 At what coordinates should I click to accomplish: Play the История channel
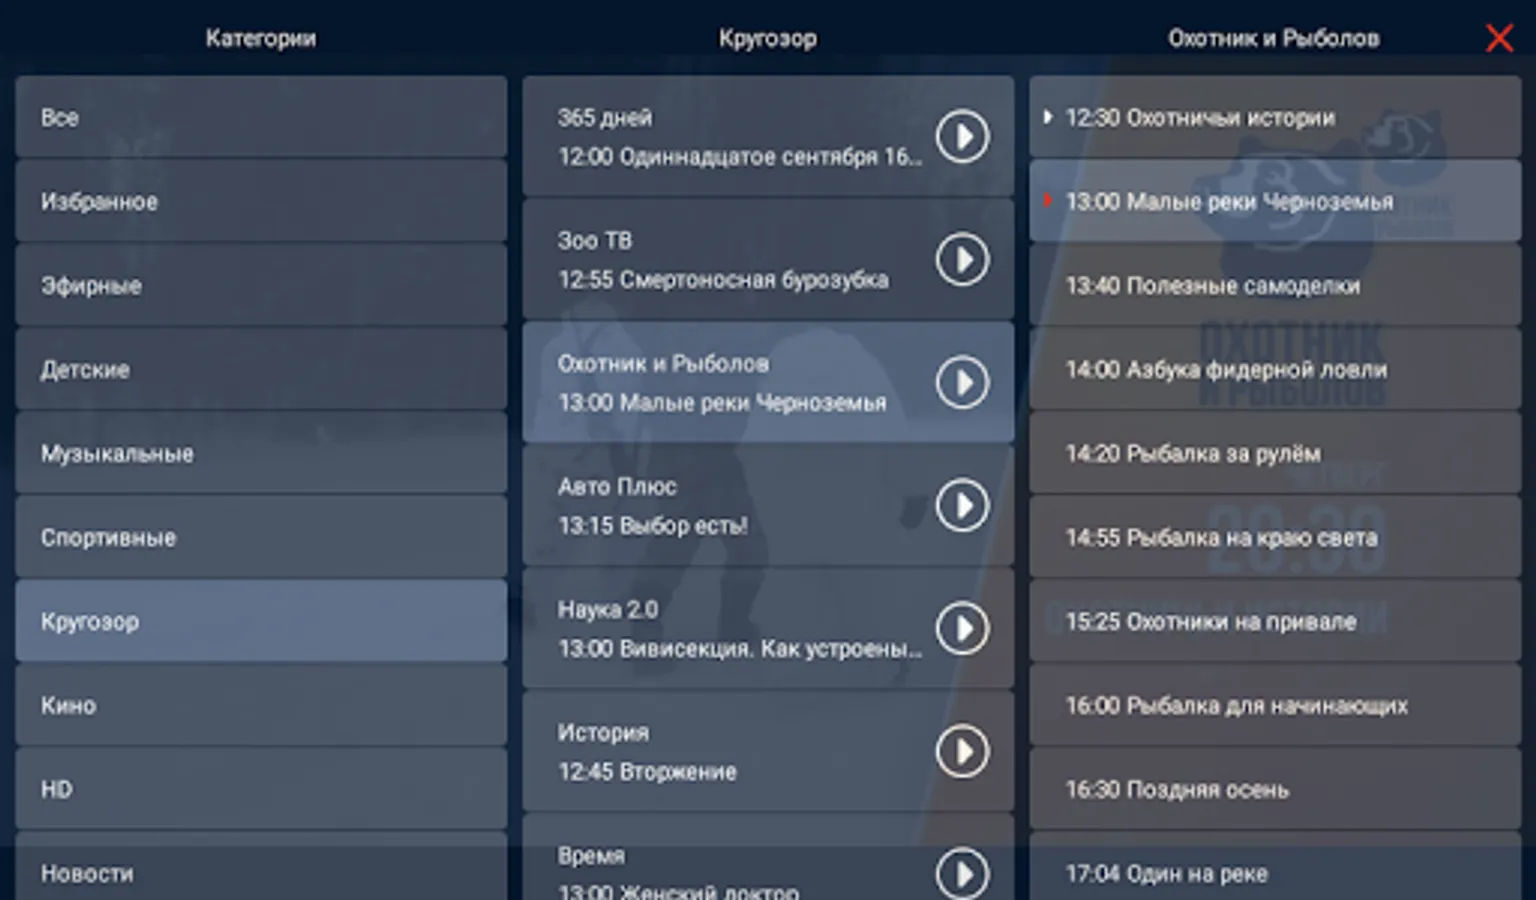tap(962, 751)
